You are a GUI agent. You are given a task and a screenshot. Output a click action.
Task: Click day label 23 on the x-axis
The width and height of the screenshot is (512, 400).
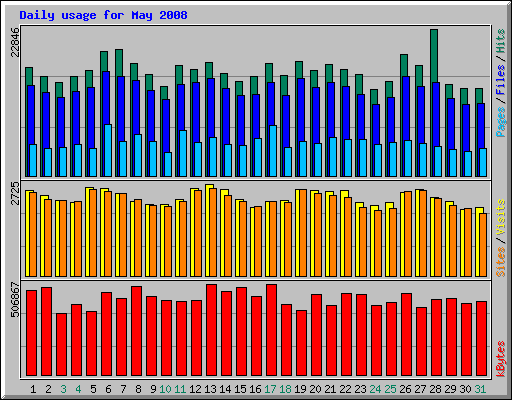tap(360, 389)
